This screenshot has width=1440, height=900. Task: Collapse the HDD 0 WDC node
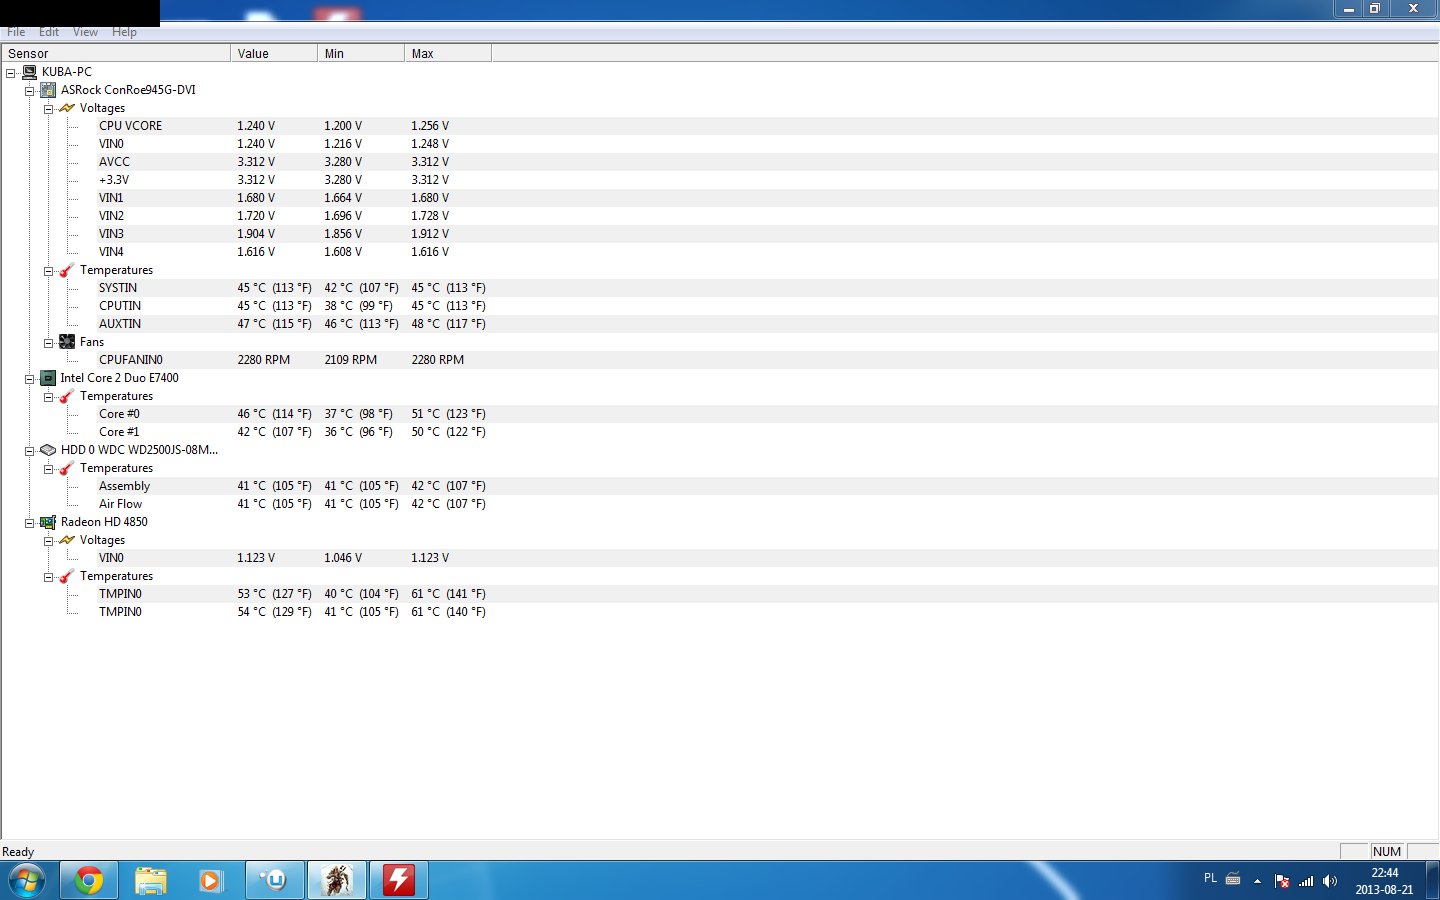[x=30, y=451]
